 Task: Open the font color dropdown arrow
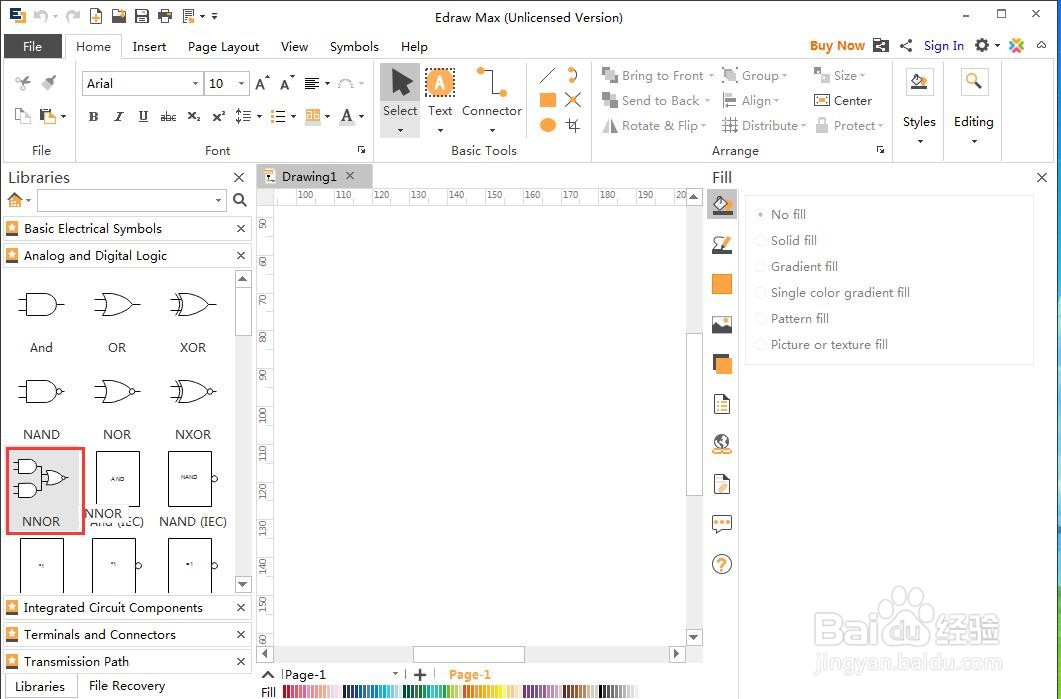coord(361,116)
